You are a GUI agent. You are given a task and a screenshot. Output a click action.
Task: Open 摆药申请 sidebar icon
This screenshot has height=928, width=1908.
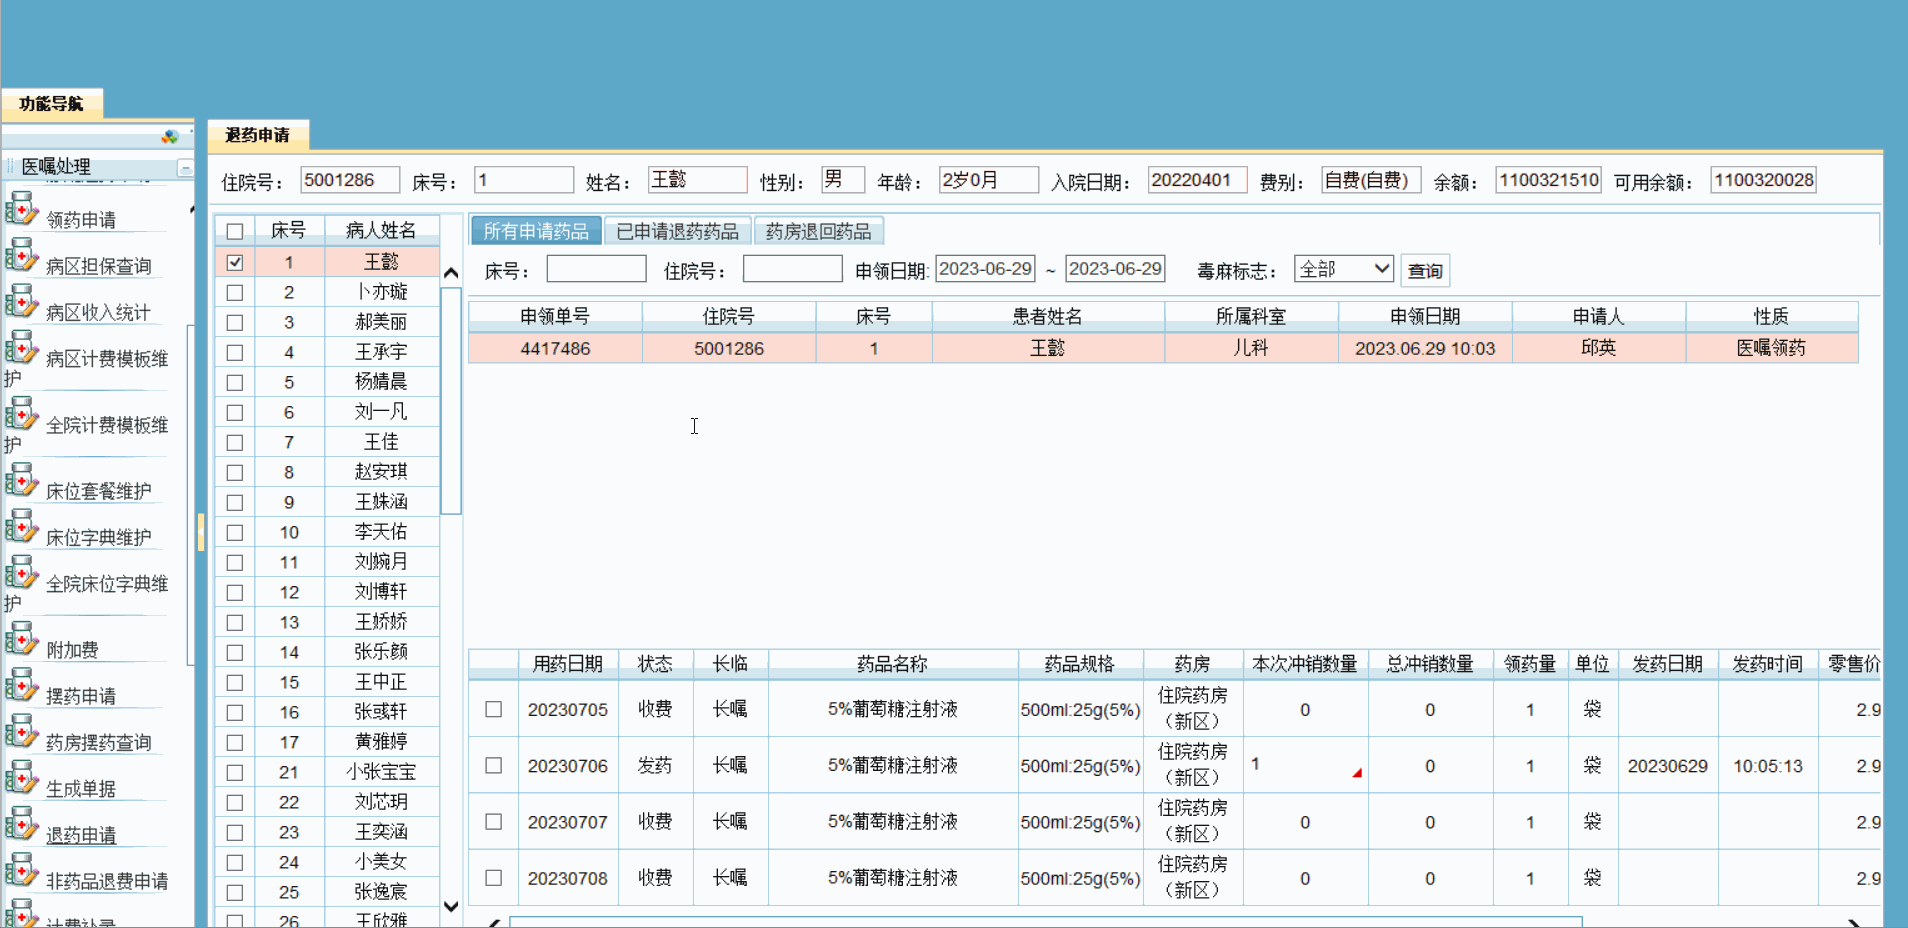click(21, 686)
